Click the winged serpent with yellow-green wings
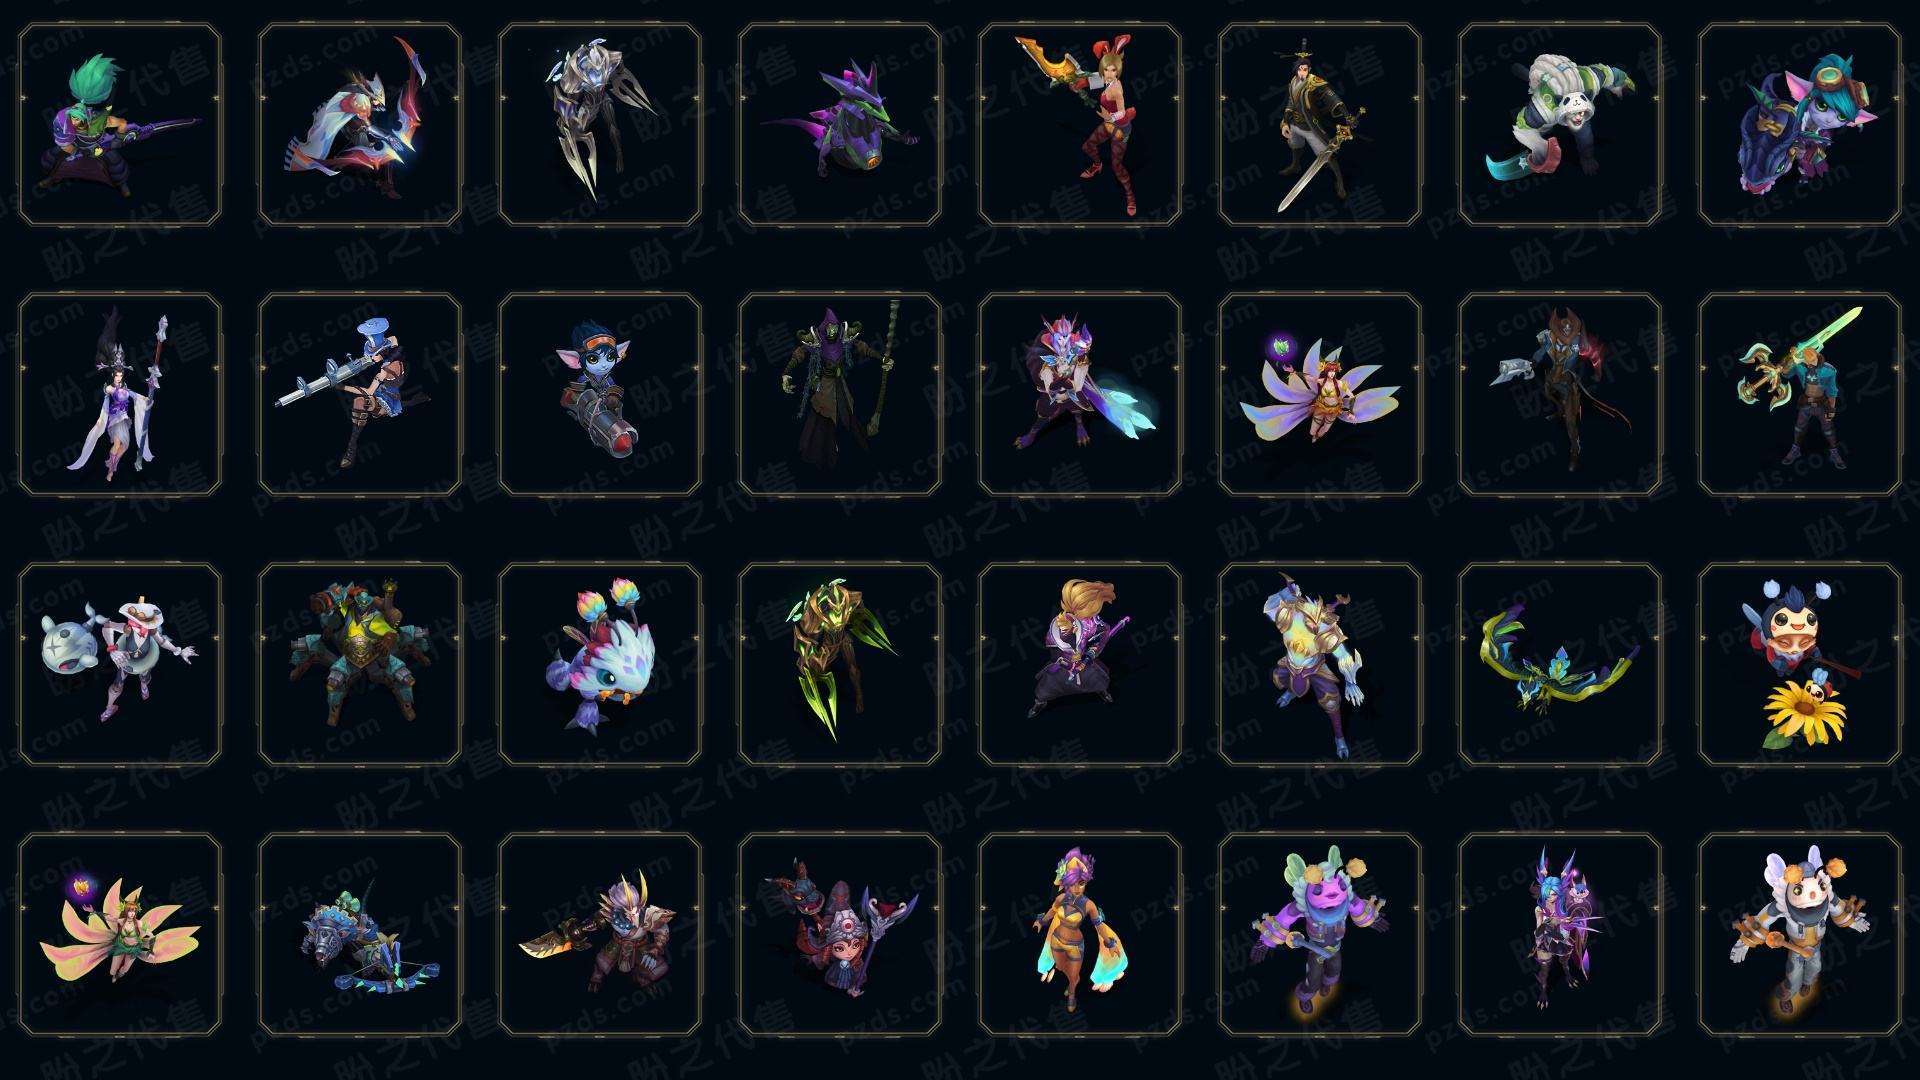The width and height of the screenshot is (1920, 1080). click(1560, 664)
